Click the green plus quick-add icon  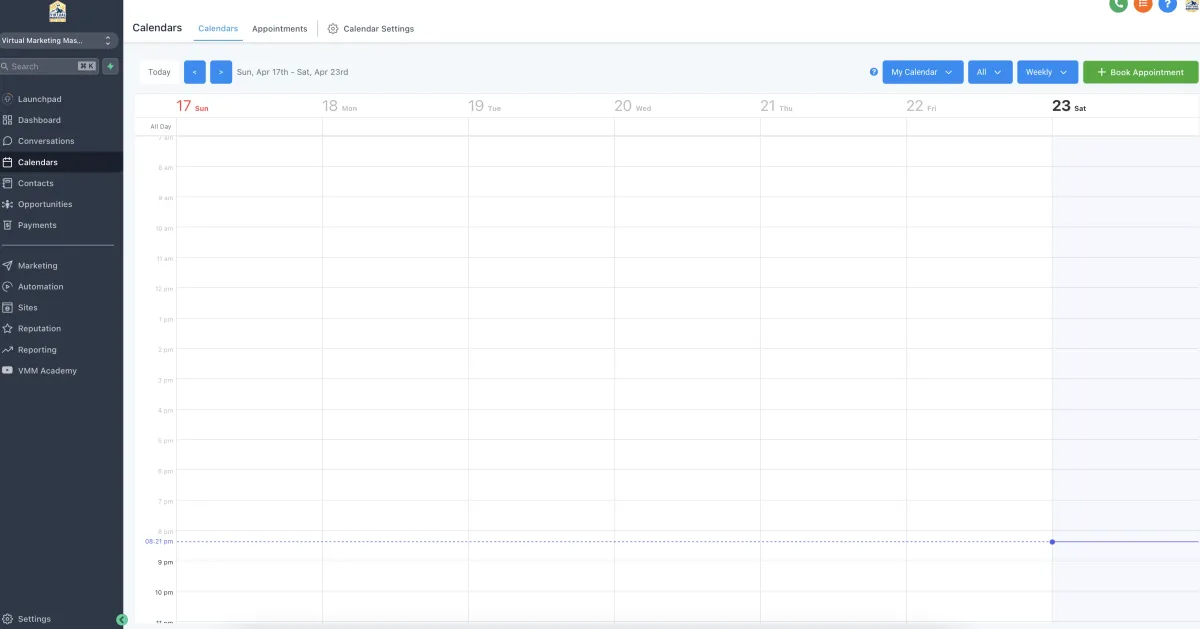110,66
